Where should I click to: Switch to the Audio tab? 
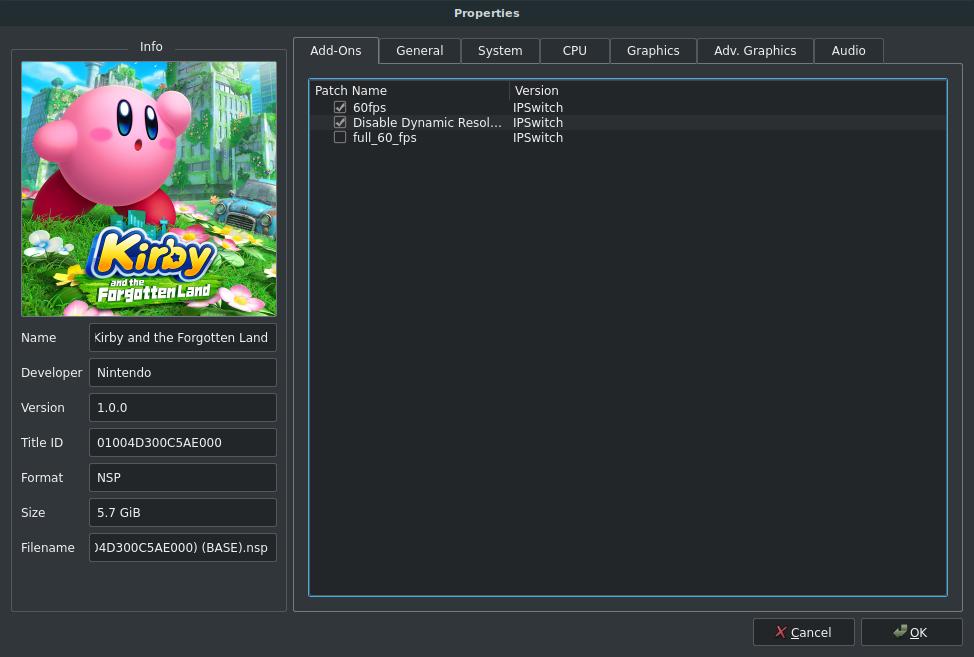(x=849, y=51)
